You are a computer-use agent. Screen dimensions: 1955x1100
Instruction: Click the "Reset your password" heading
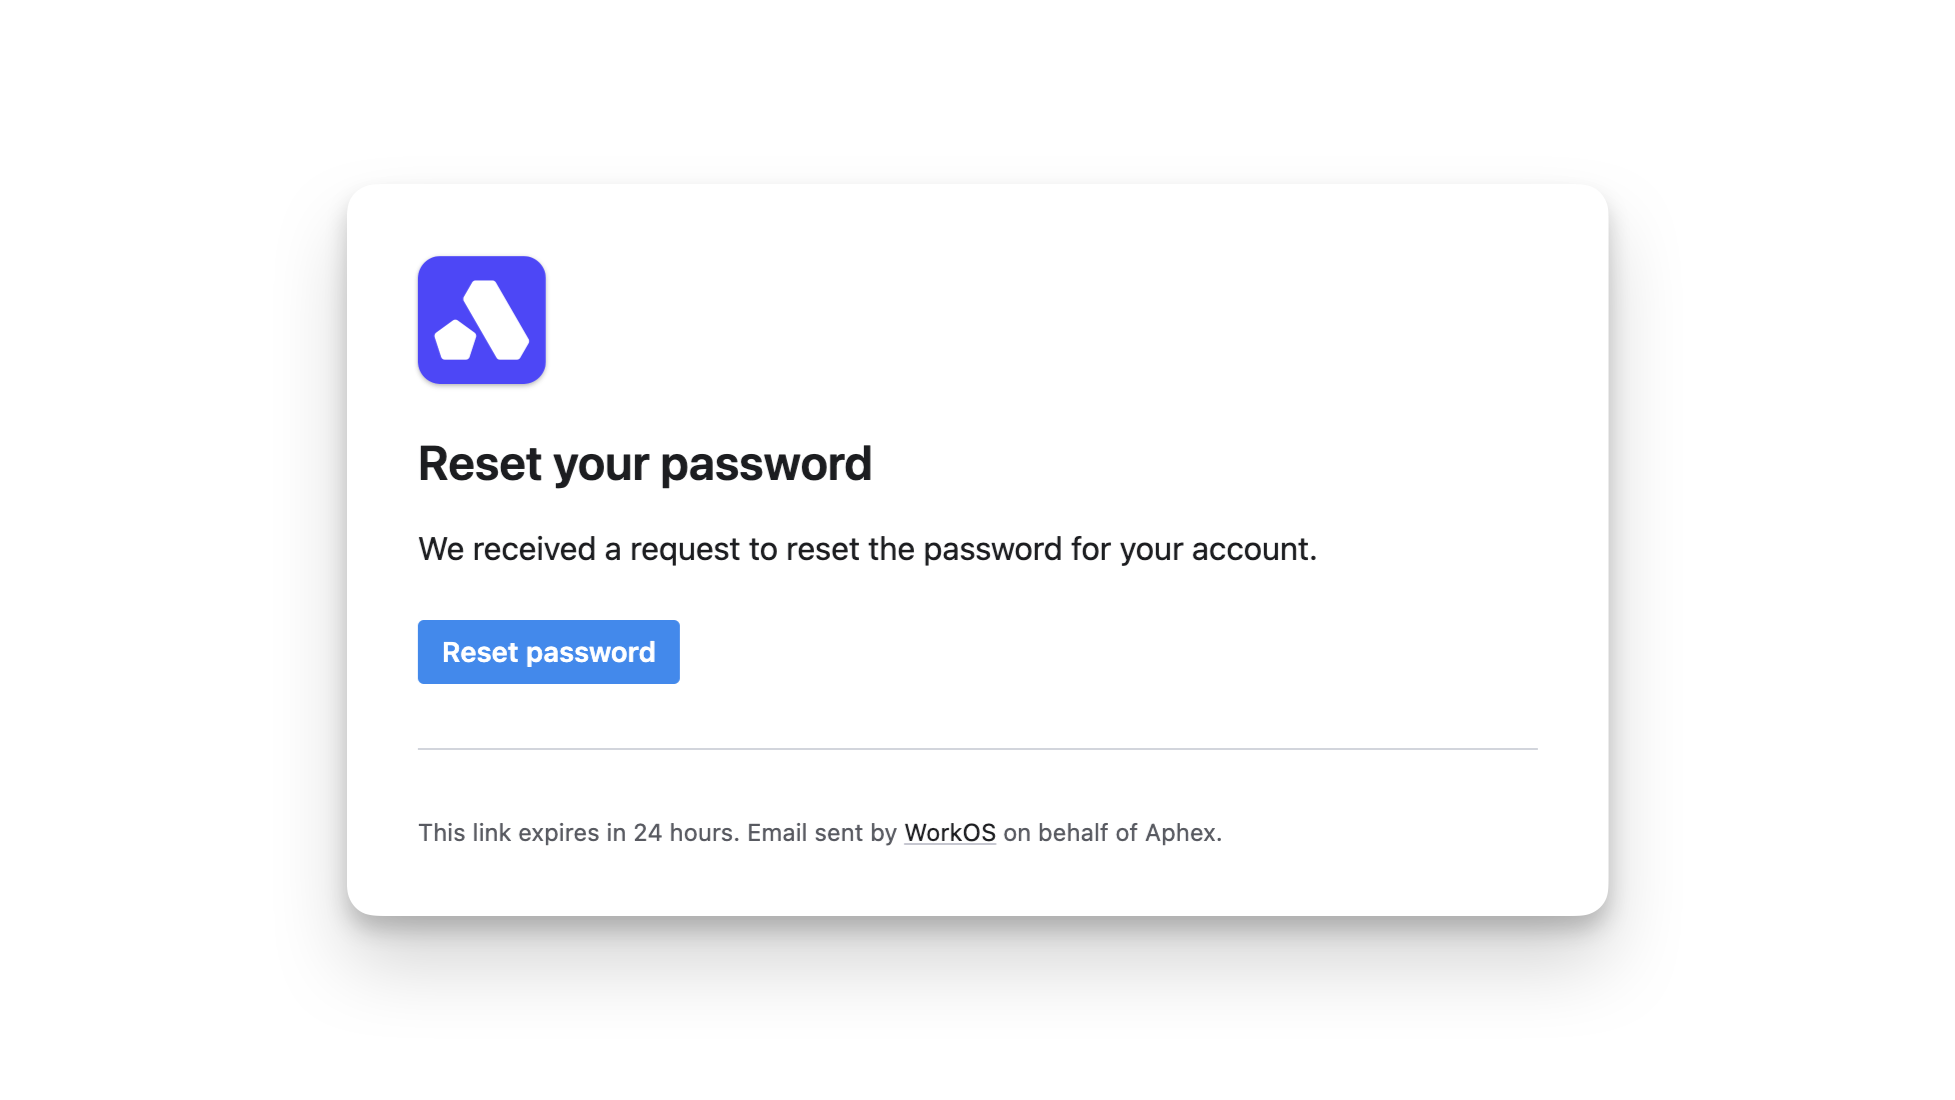click(644, 464)
